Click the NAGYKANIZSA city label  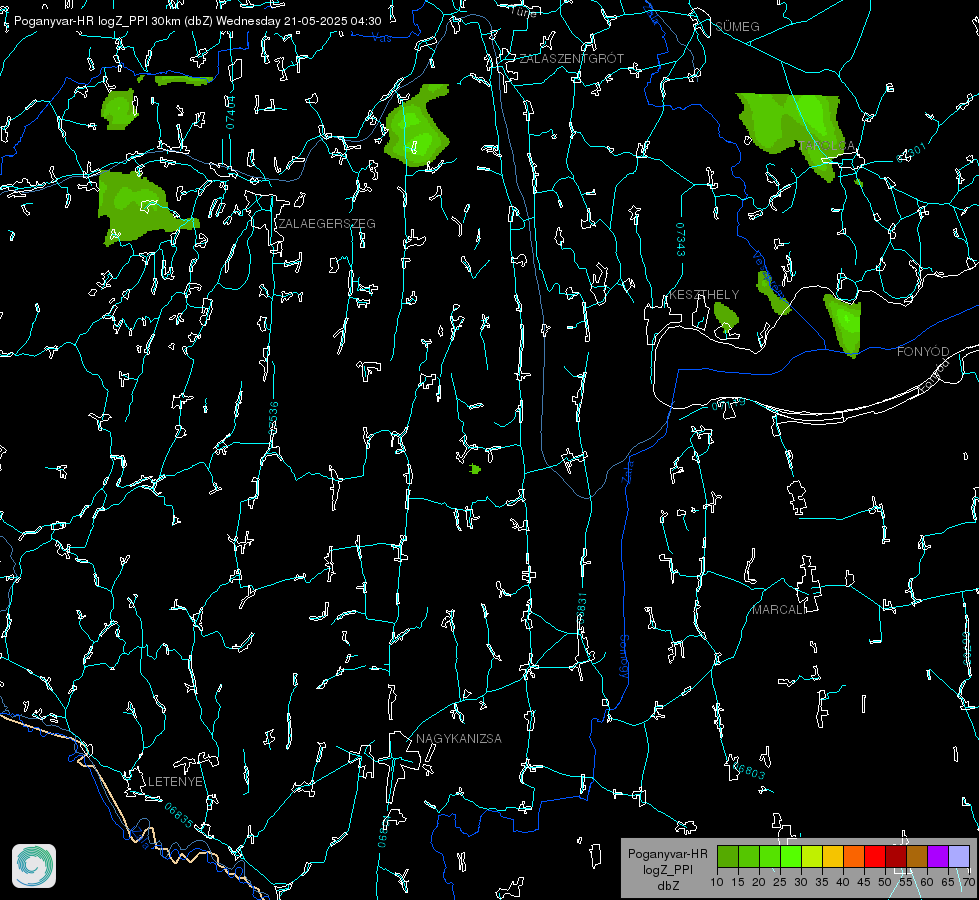(459, 738)
